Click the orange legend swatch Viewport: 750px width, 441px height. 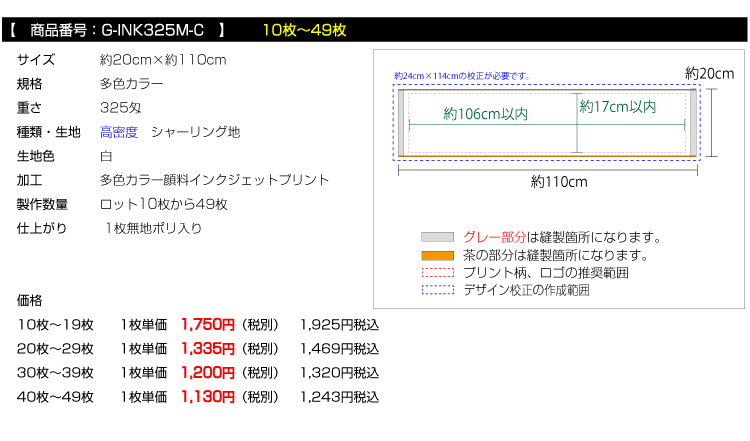click(437, 255)
